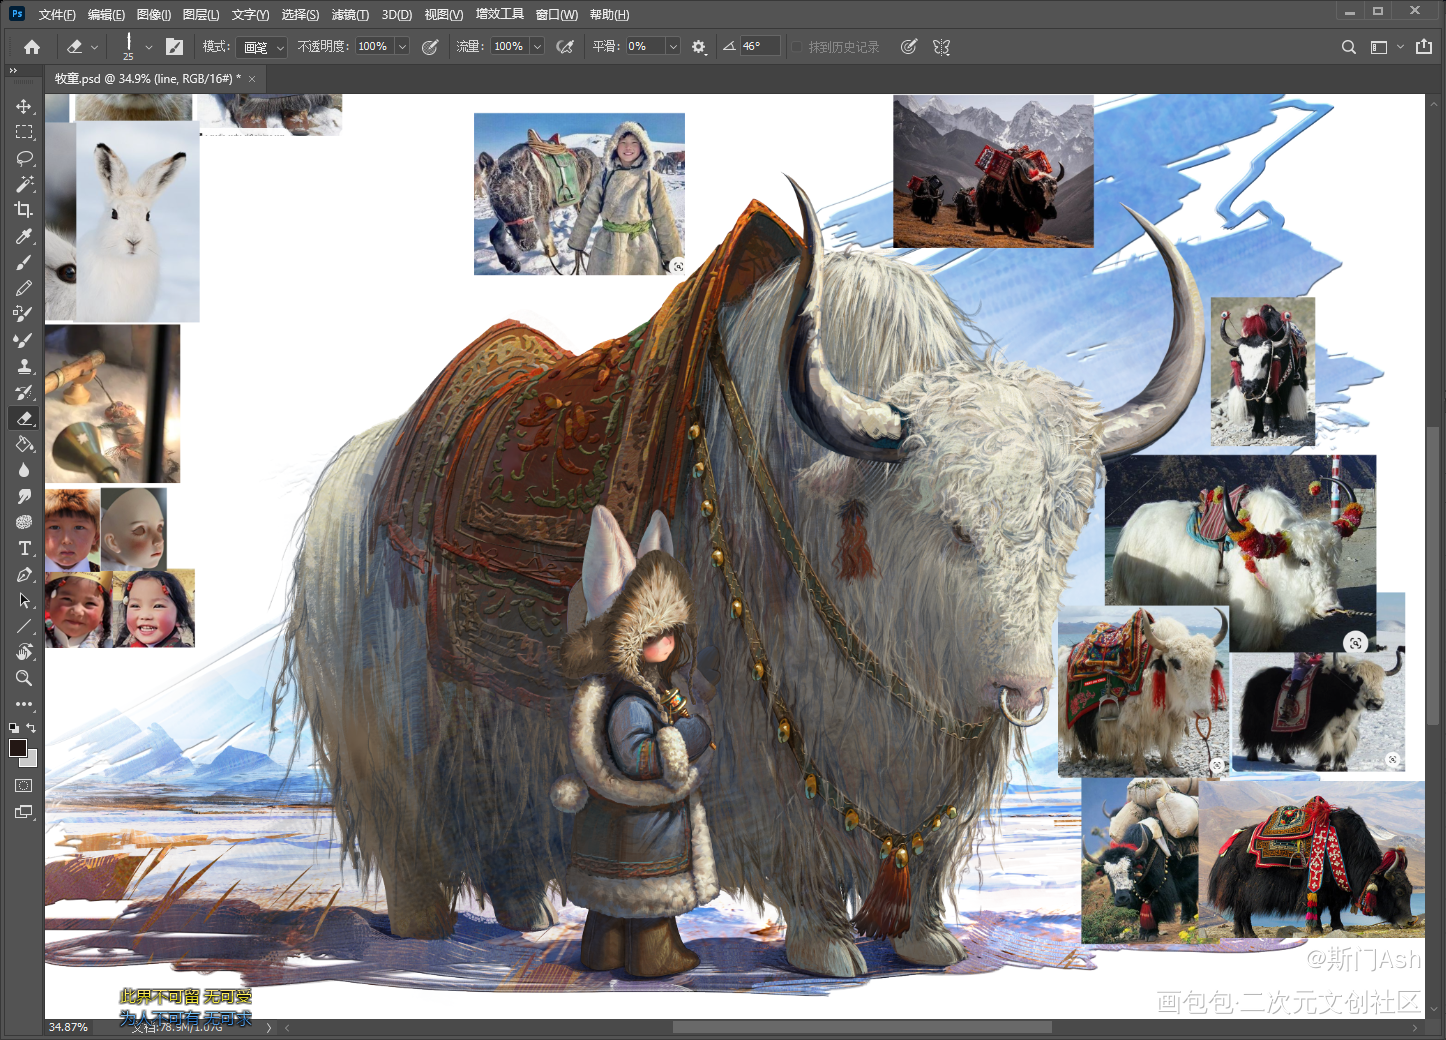The width and height of the screenshot is (1446, 1040).
Task: Click the foreground color swatch
Action: coord(18,748)
